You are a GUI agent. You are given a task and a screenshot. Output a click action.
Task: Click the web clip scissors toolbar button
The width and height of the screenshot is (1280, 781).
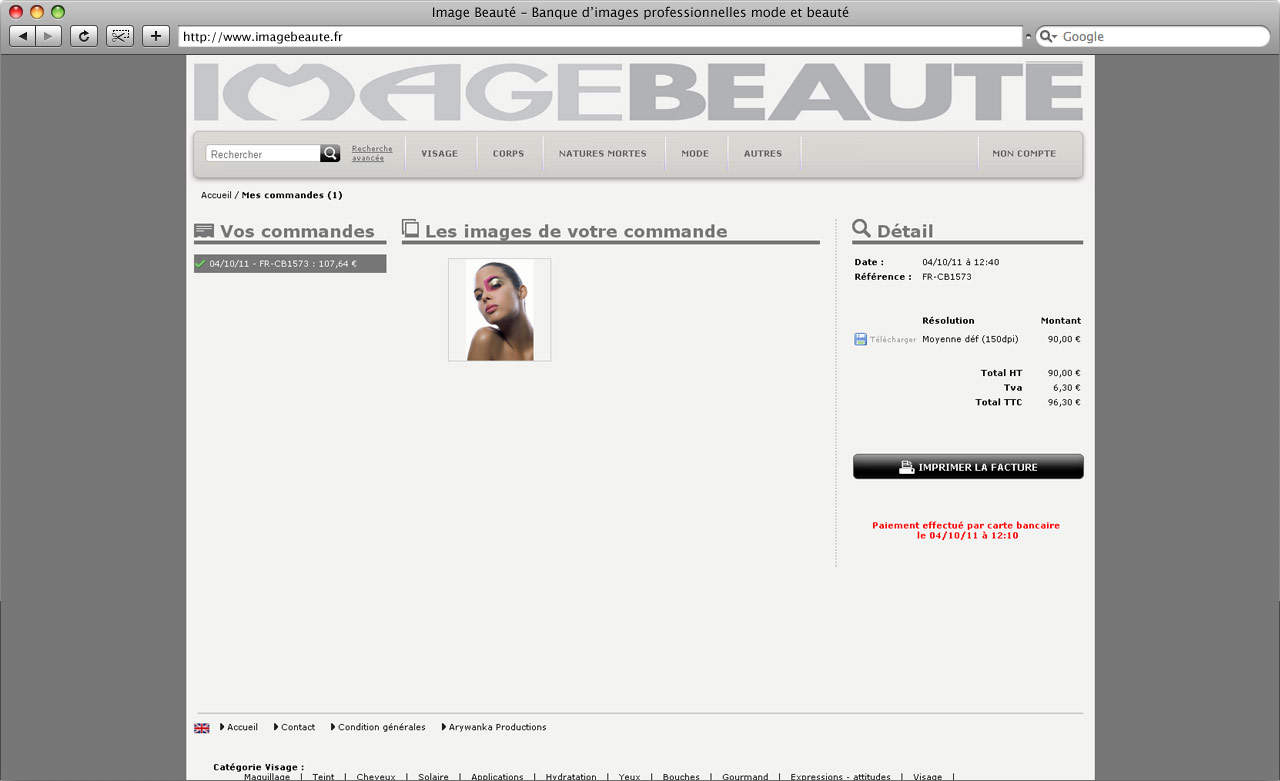pyautogui.click(x=120, y=36)
